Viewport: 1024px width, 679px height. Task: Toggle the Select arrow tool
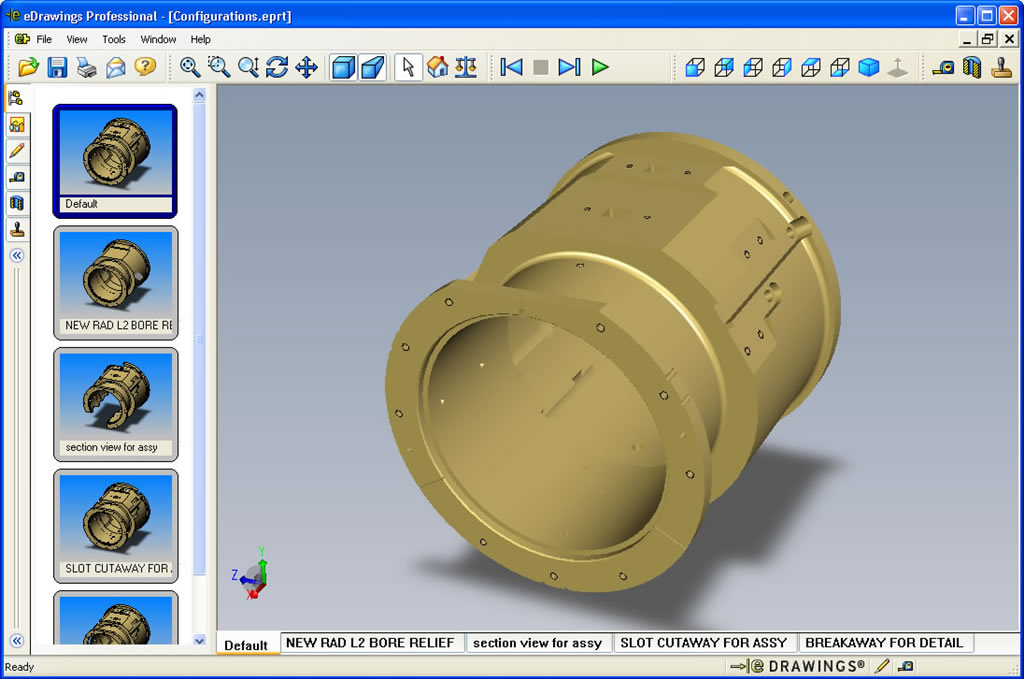(408, 67)
